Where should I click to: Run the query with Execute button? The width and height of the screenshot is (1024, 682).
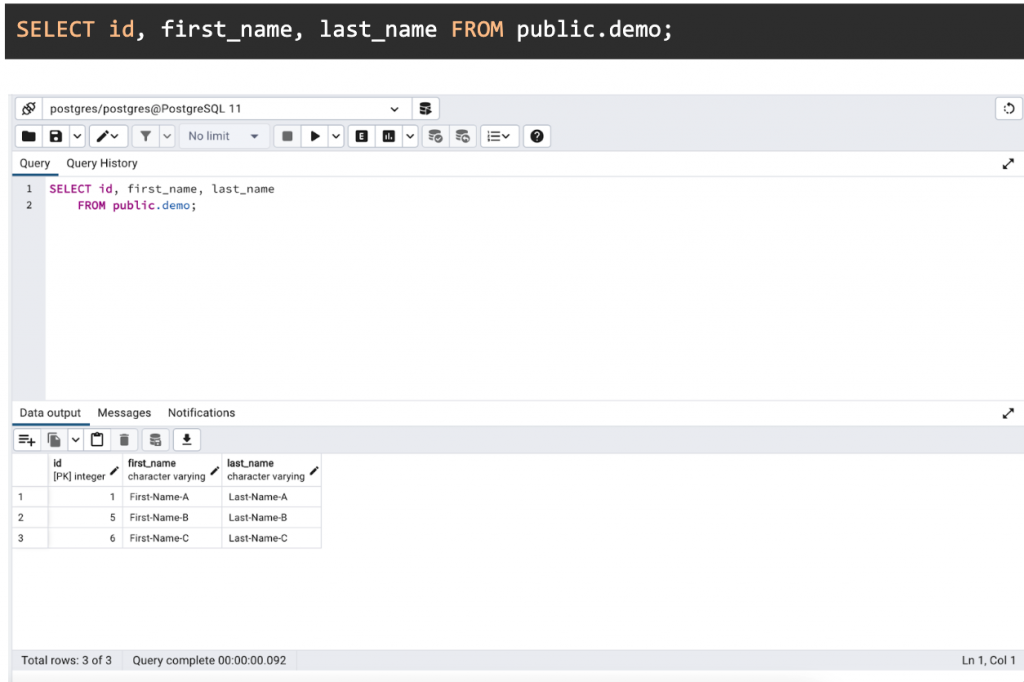pos(315,136)
